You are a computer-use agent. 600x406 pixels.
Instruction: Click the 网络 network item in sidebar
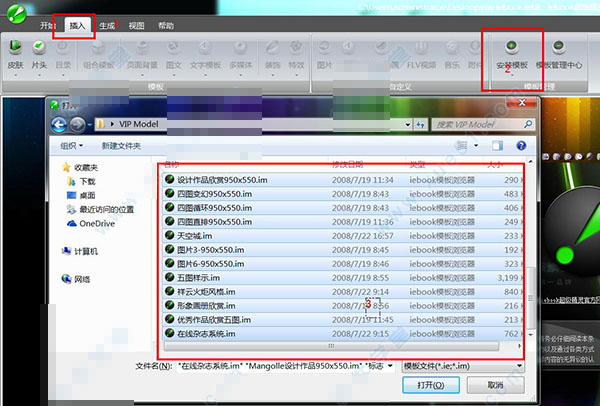coord(82,280)
